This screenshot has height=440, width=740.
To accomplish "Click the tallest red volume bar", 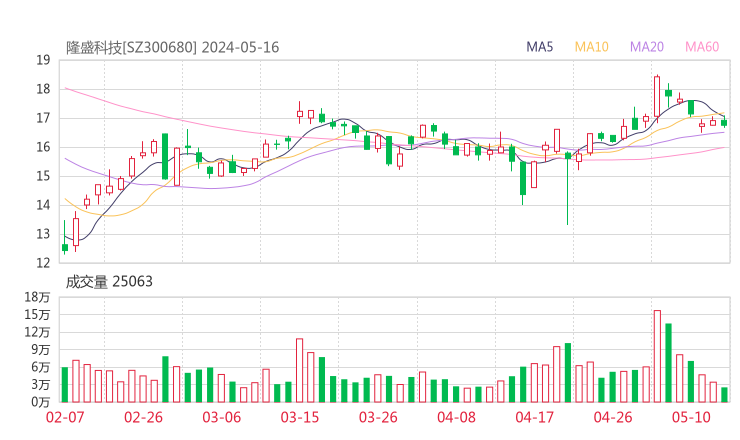I will [x=657, y=356].
